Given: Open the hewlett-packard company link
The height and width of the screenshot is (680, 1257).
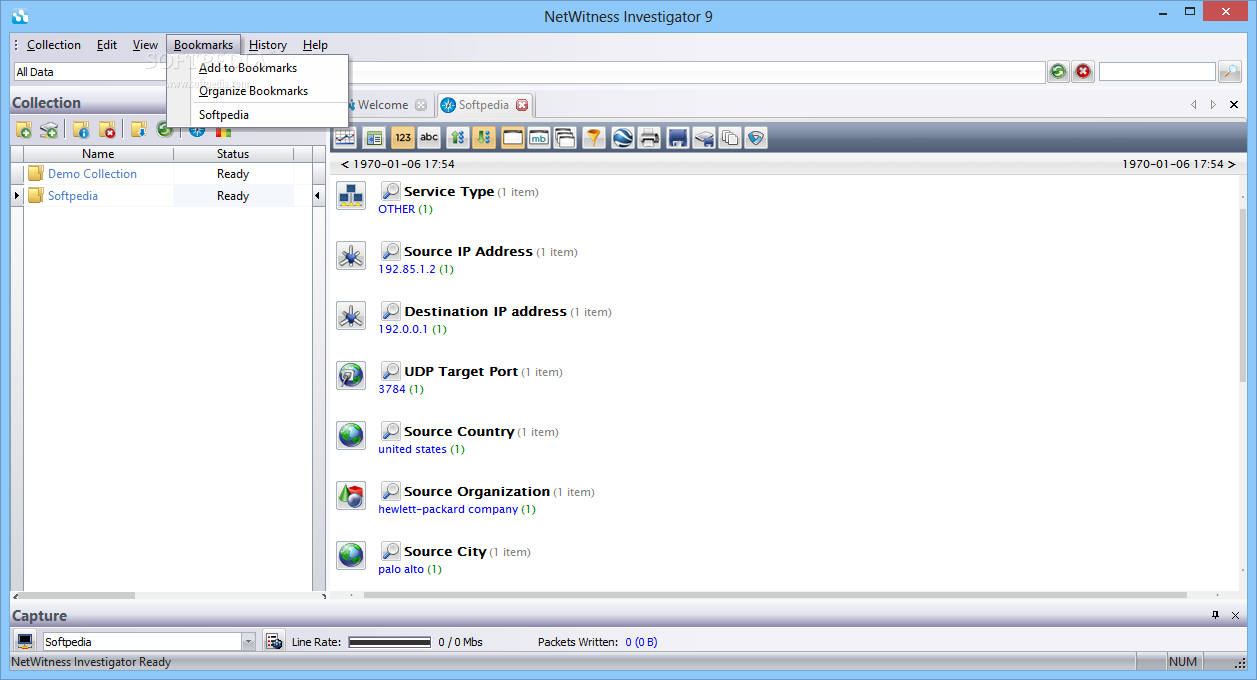Looking at the screenshot, I should point(448,509).
